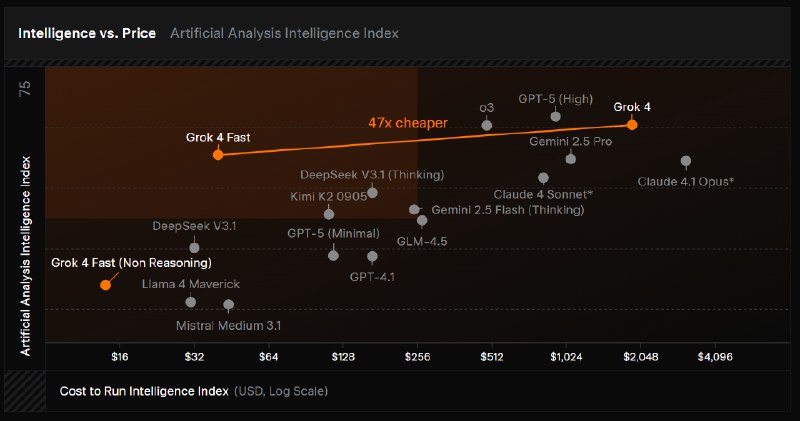Click the Artificial Analysis Intelligence Index subtitle
This screenshot has width=800, height=421.
click(284, 33)
